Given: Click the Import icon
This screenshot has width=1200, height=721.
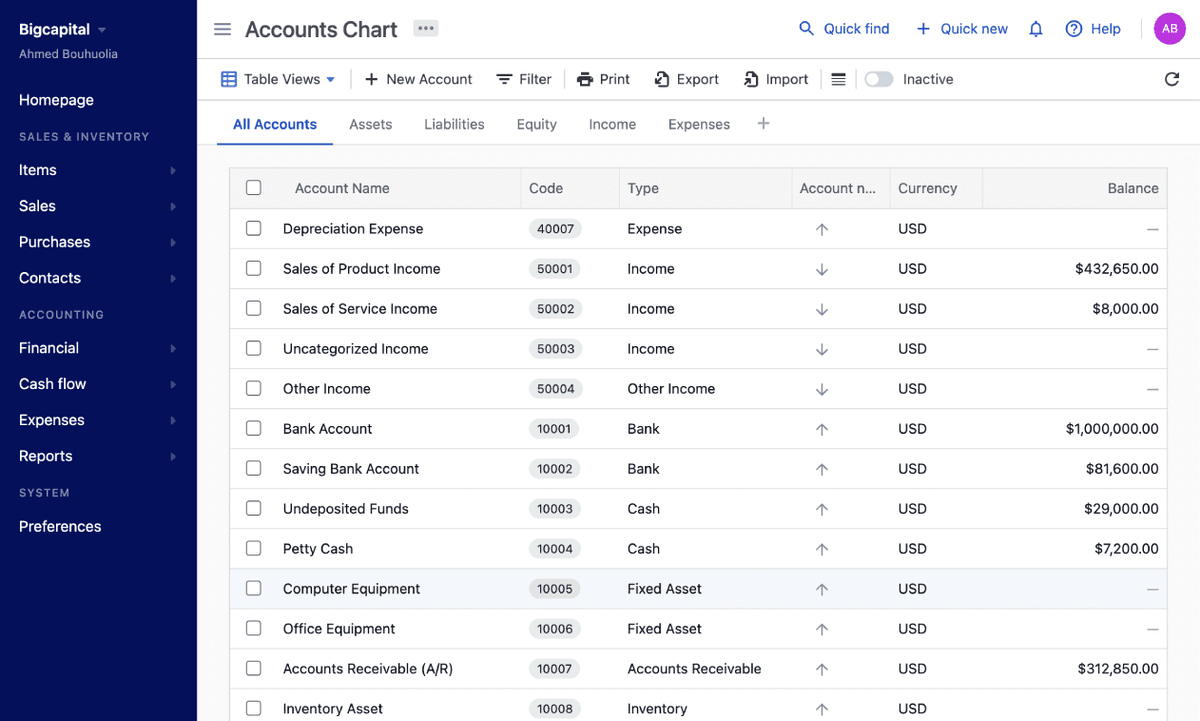Looking at the screenshot, I should pyautogui.click(x=751, y=79).
